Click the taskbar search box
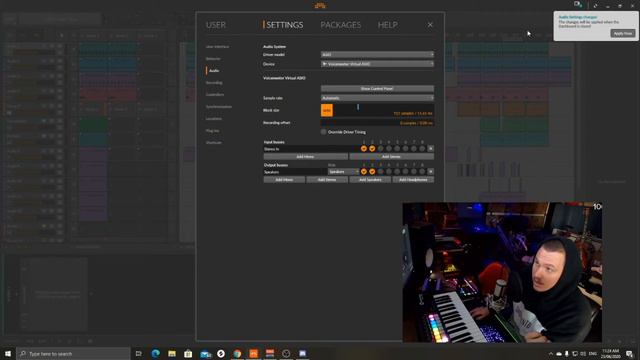Image resolution: width=640 pixels, height=360 pixels. click(73, 353)
